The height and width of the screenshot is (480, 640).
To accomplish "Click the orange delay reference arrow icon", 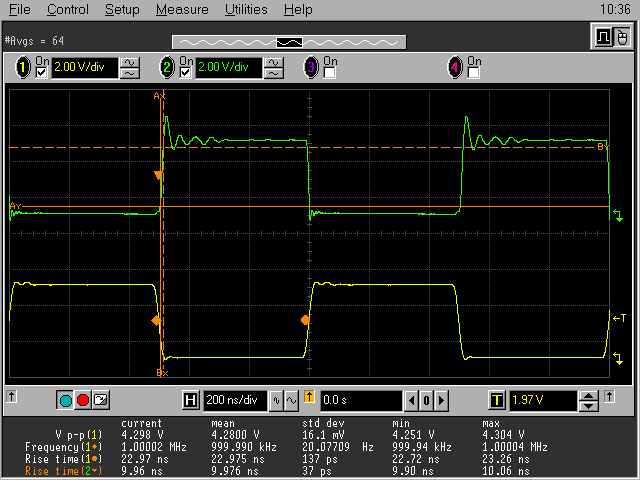I will [x=309, y=397].
